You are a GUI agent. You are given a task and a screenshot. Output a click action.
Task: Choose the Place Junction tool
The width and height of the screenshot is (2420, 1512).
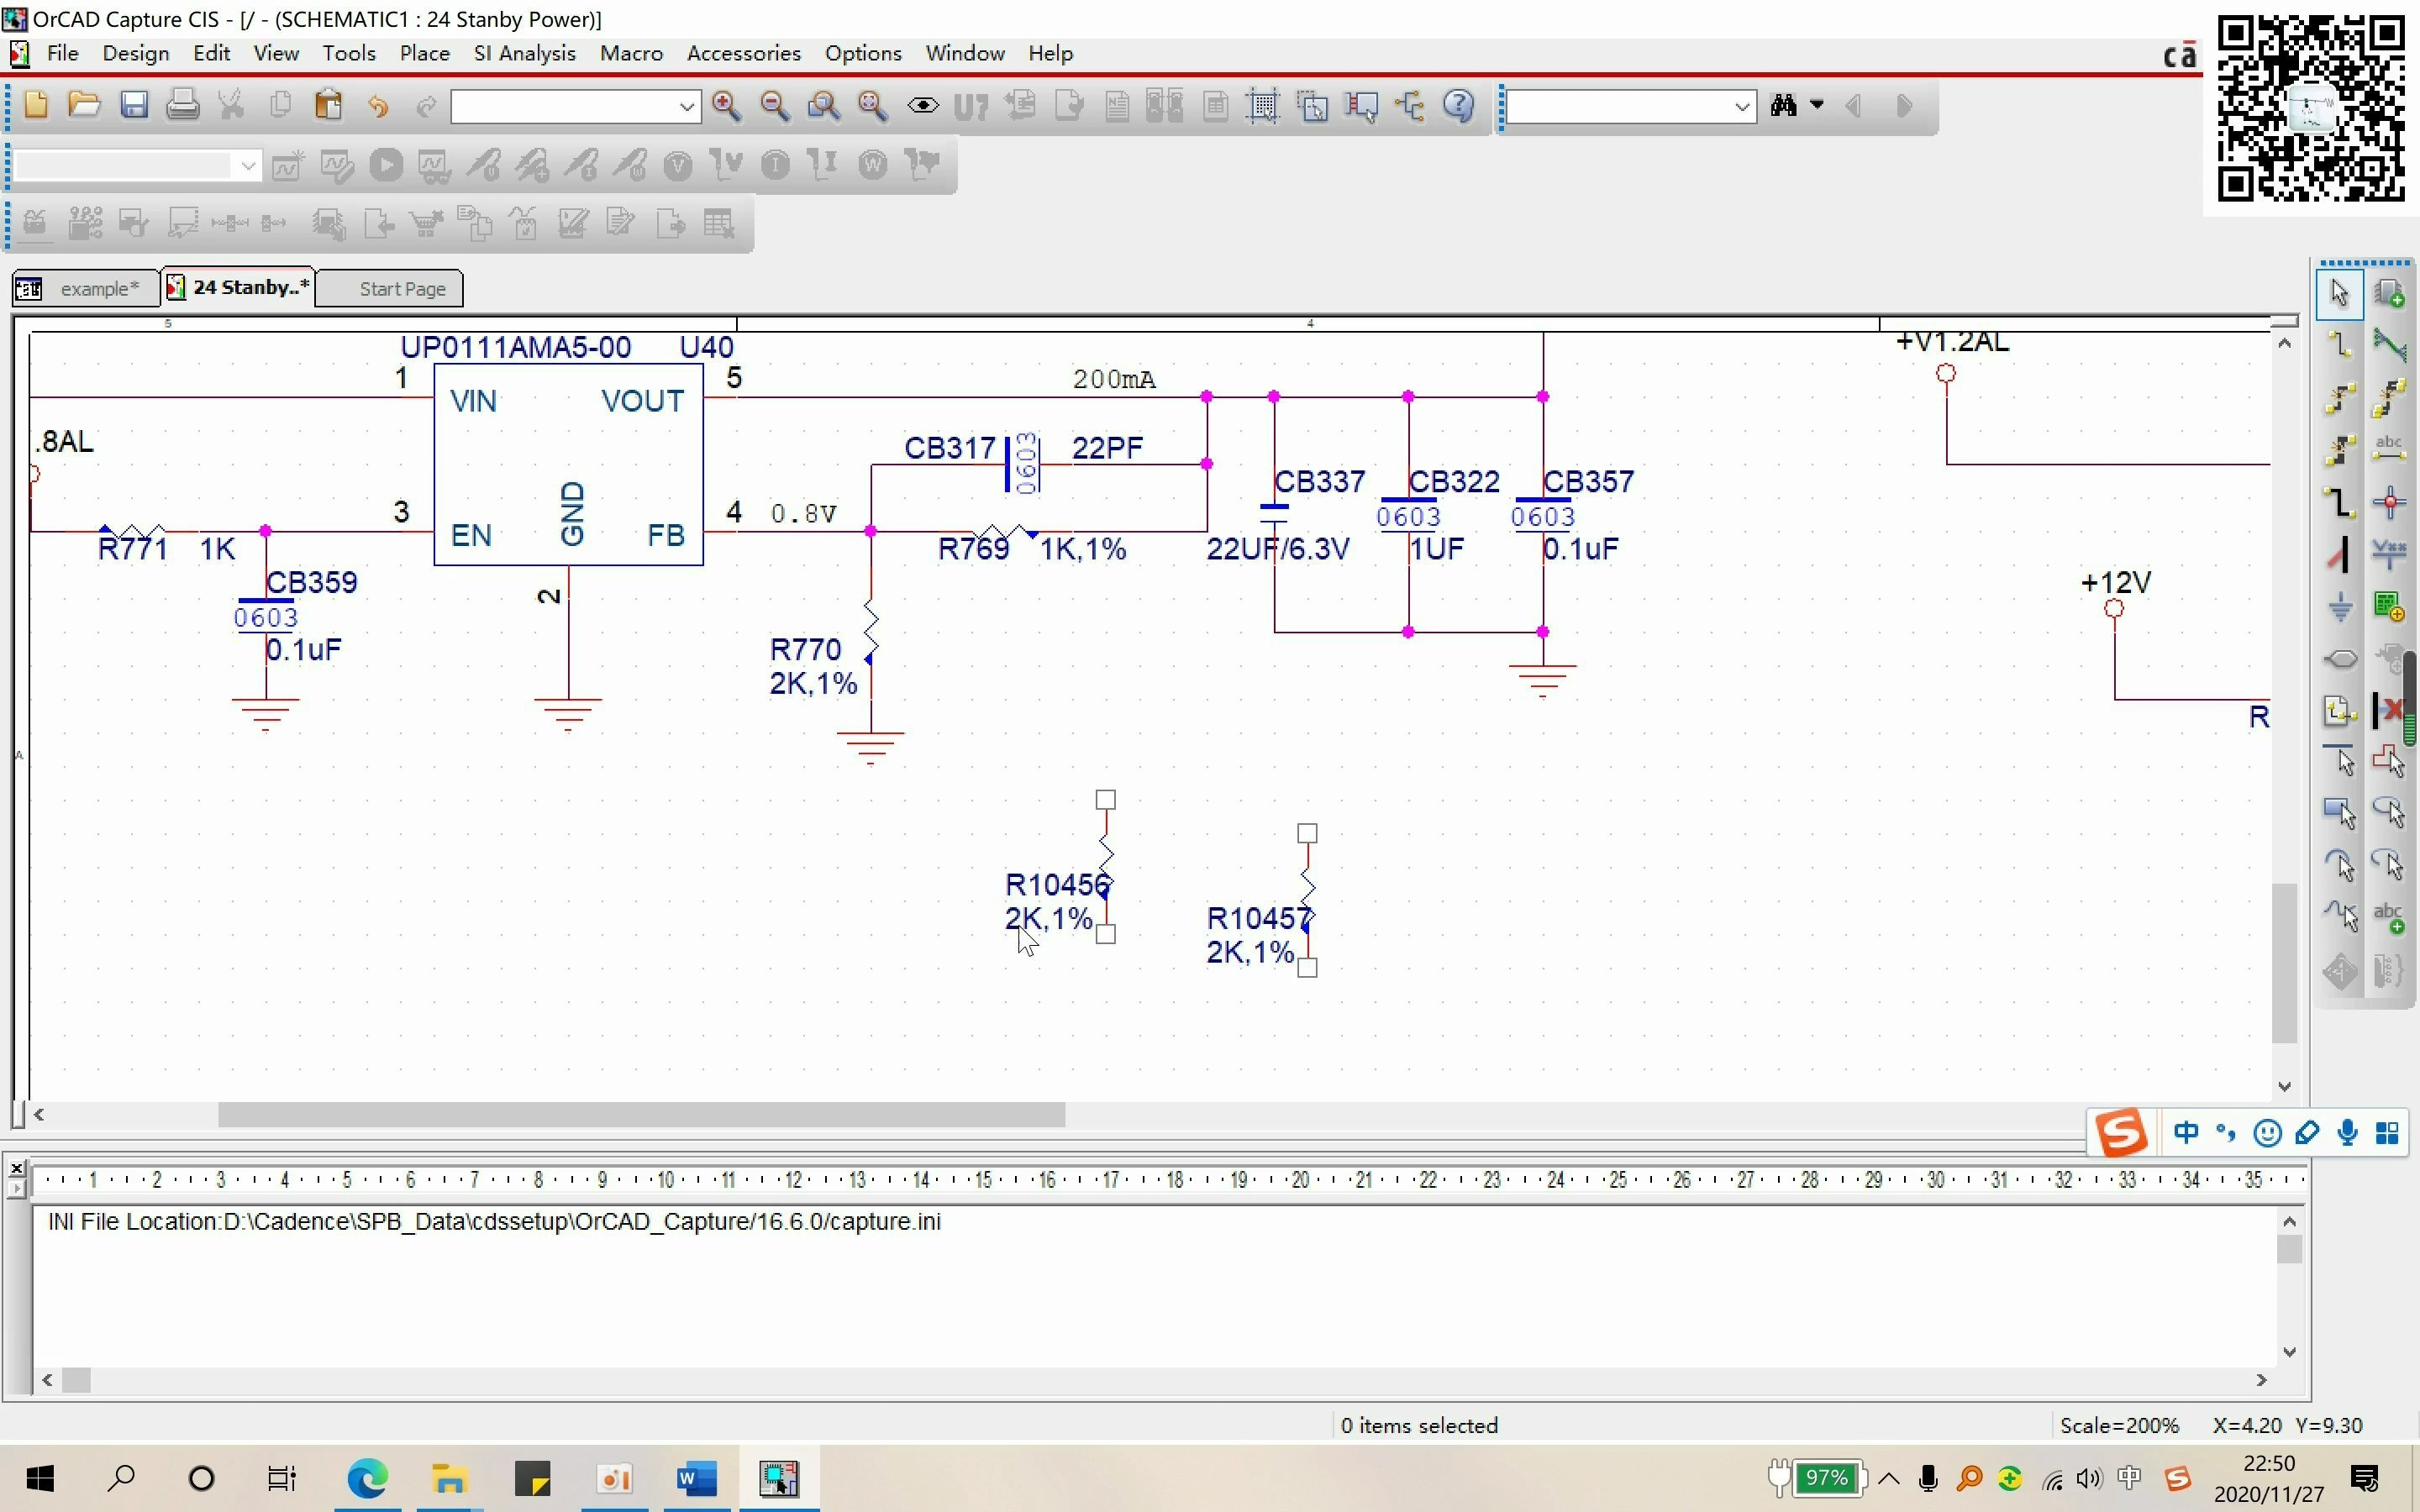click(x=2389, y=502)
